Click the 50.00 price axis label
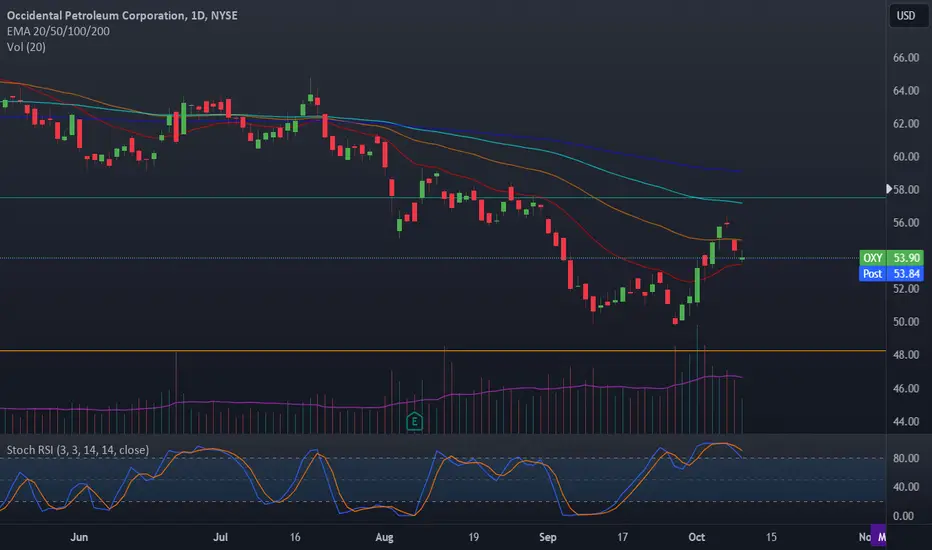The height and width of the screenshot is (550, 932). (x=906, y=322)
